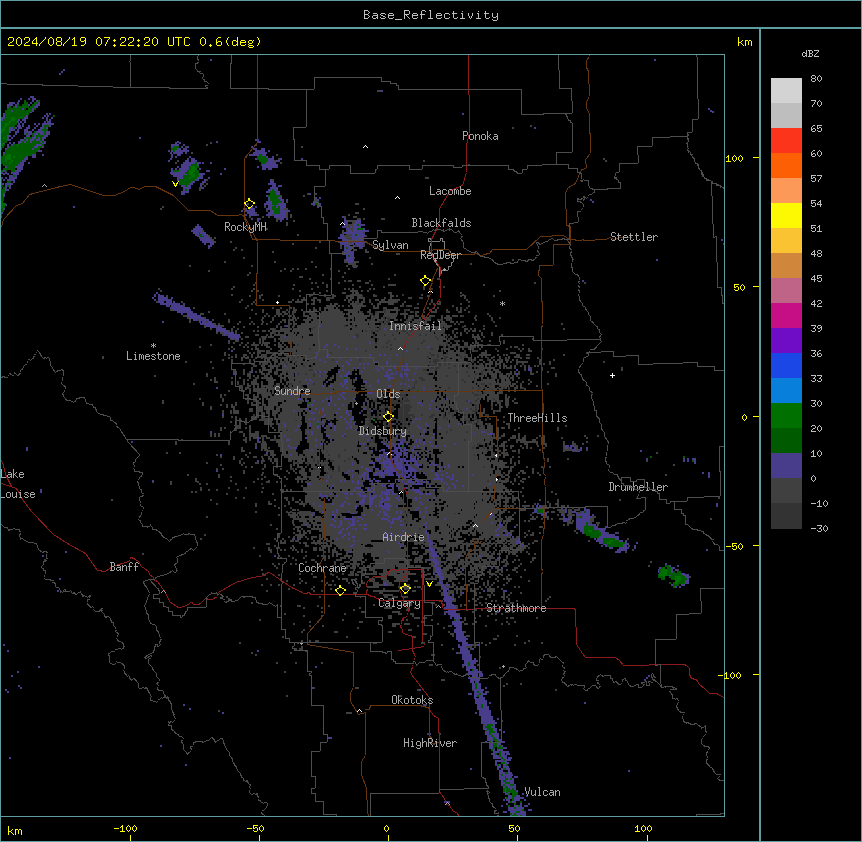
Task: Click the km unit label at top right
Action: click(x=745, y=42)
